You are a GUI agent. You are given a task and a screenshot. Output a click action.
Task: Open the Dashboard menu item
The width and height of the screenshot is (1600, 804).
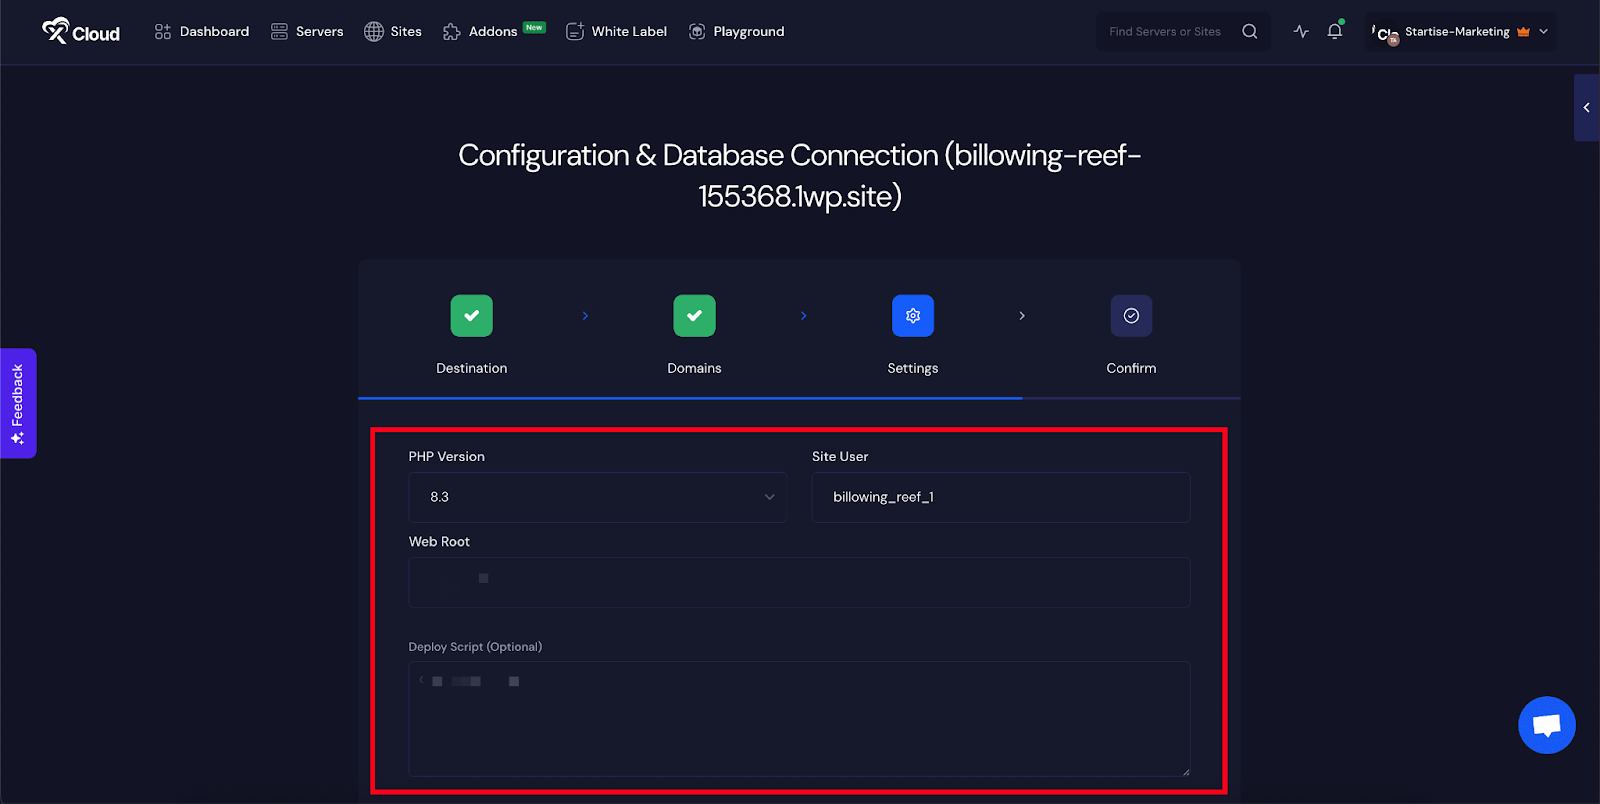202,32
